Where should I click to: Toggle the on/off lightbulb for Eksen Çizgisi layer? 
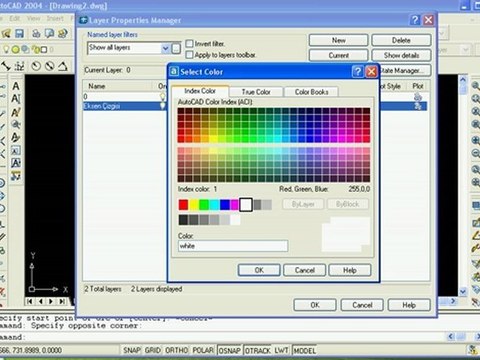(162, 106)
